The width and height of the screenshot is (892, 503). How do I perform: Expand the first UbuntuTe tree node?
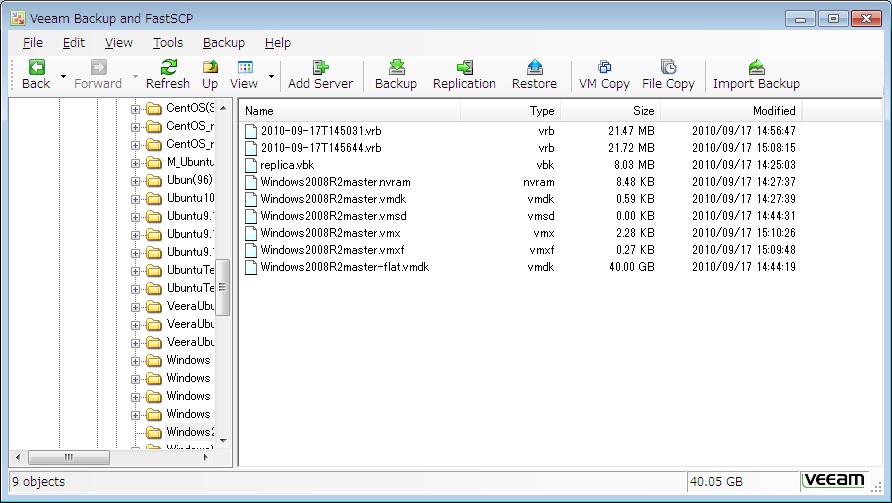point(135,271)
